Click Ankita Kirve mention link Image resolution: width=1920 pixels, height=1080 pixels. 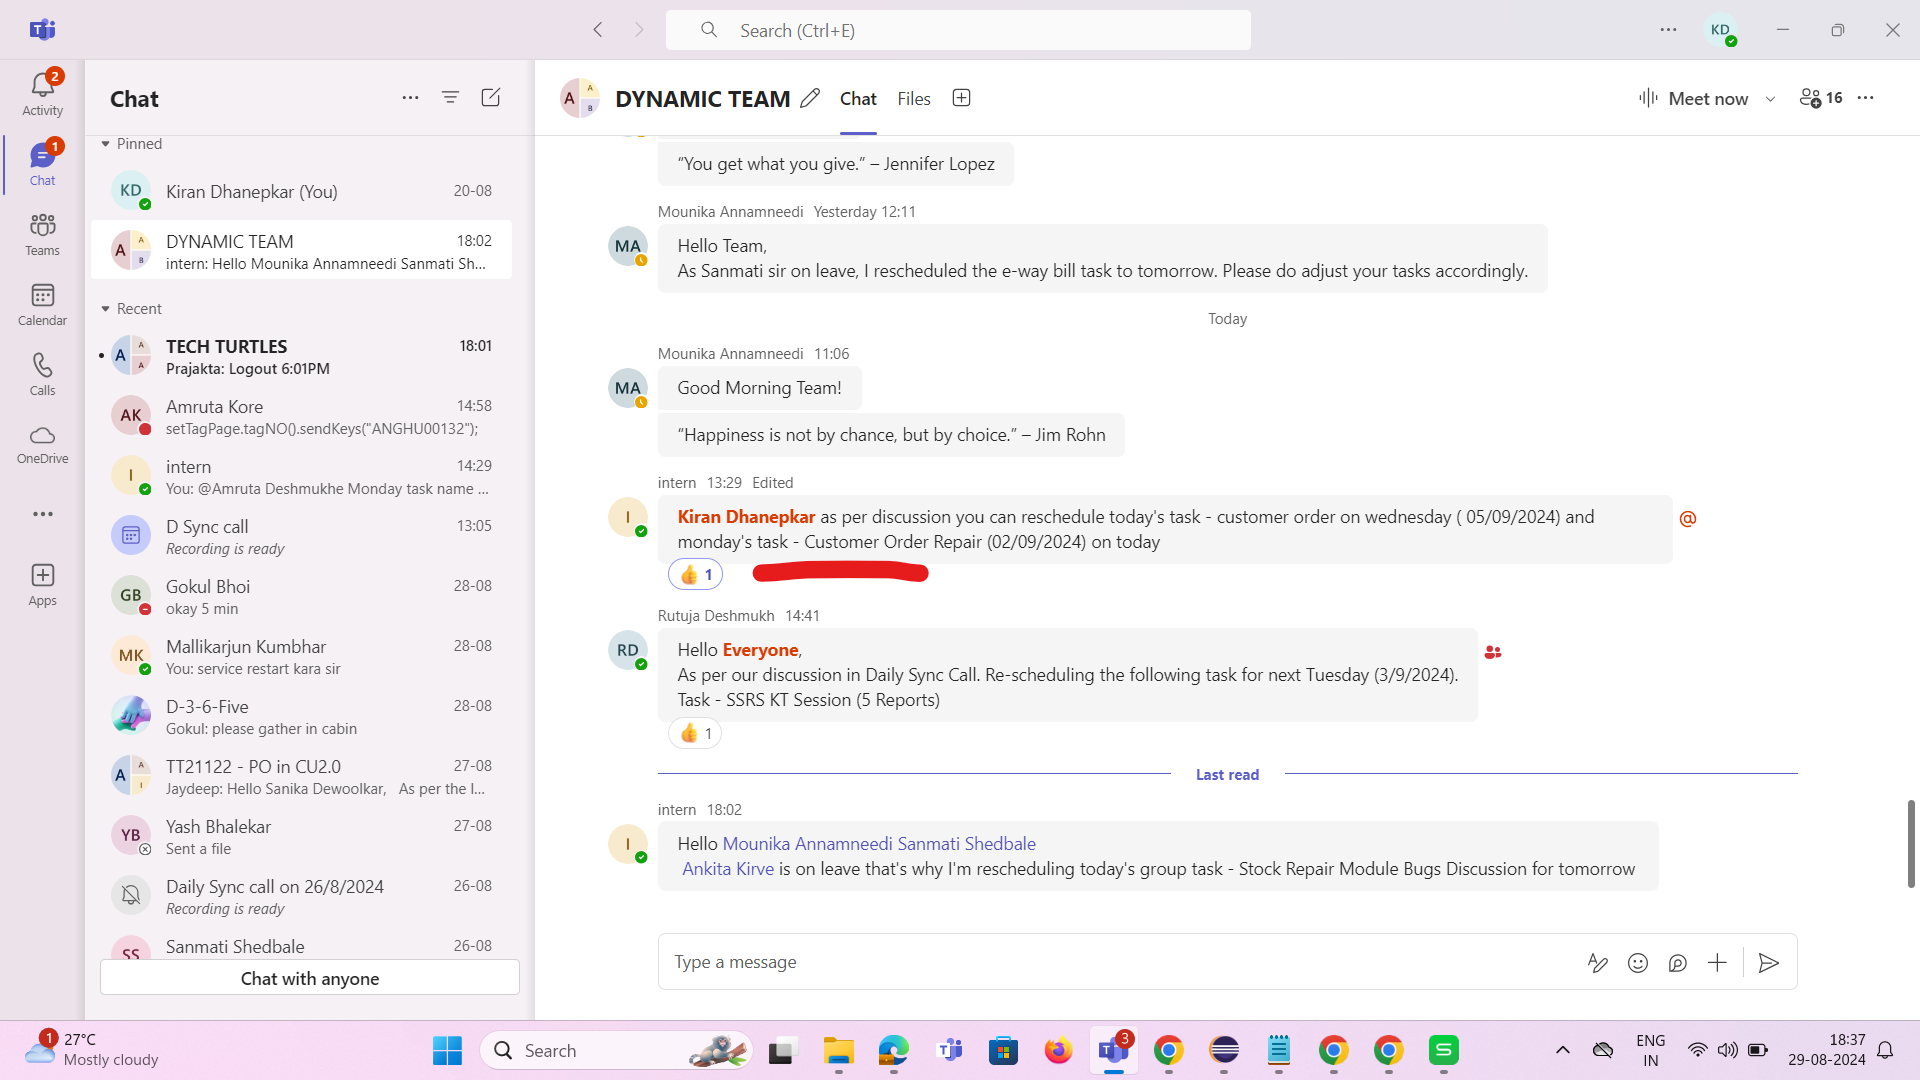[728, 868]
